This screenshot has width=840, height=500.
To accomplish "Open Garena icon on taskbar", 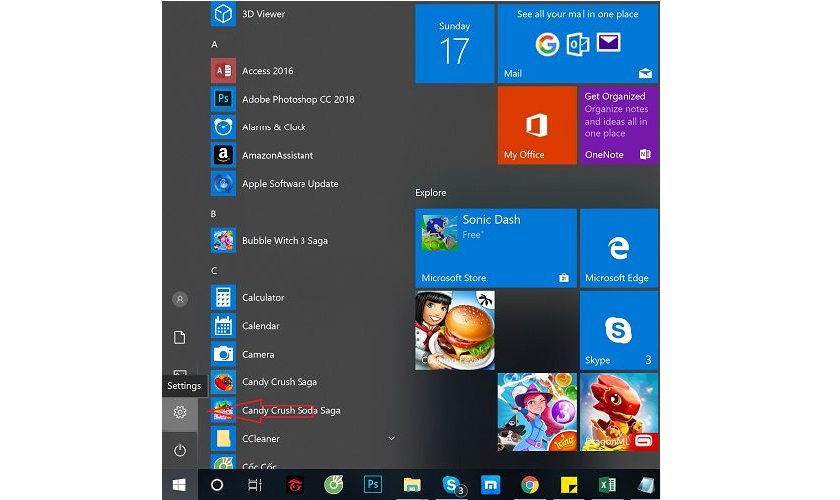I will (294, 485).
